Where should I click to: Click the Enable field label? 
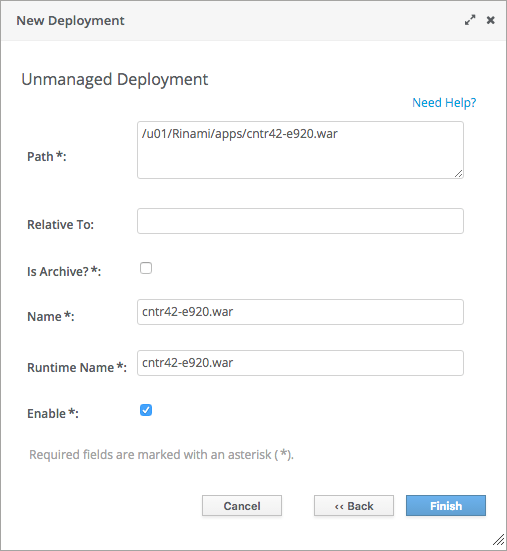coord(53,414)
